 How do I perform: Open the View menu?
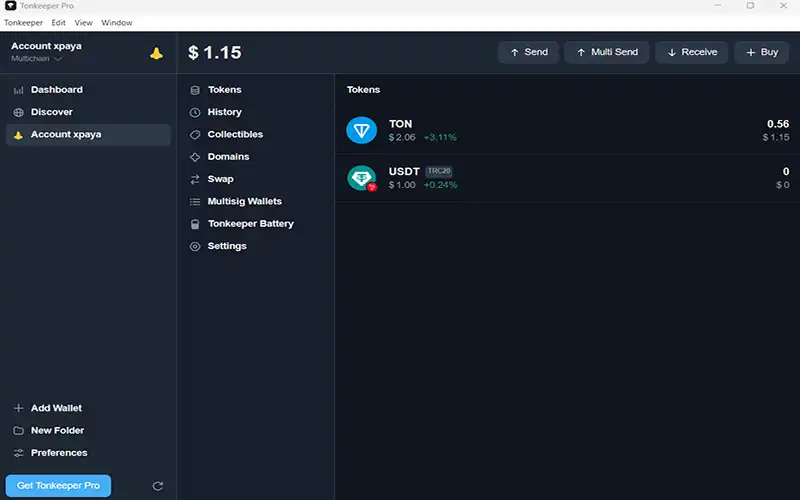pyautogui.click(x=83, y=22)
